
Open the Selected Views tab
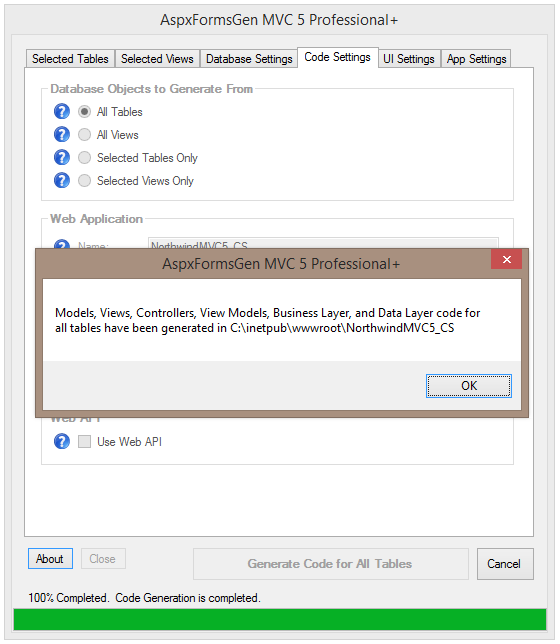point(157,59)
